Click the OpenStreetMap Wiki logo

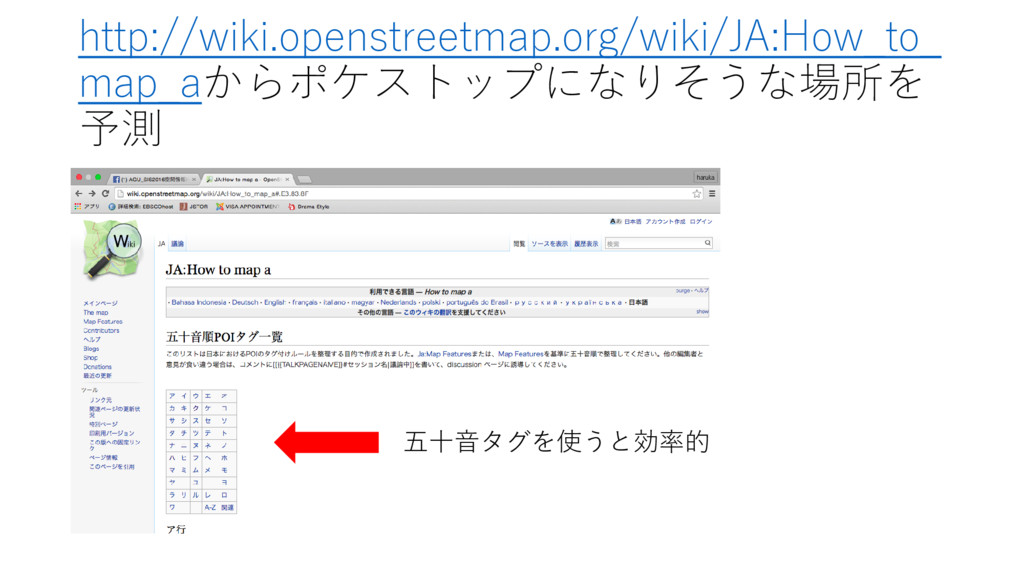(x=112, y=249)
